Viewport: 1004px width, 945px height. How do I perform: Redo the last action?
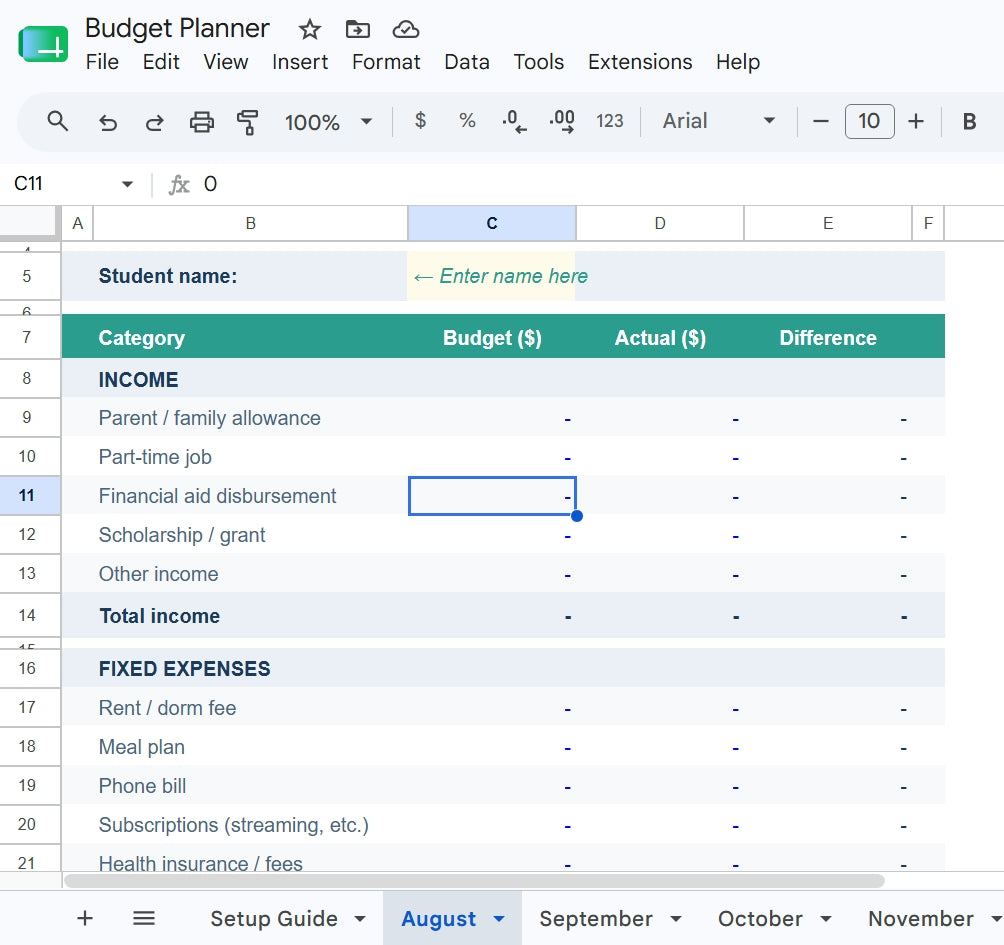coord(154,122)
